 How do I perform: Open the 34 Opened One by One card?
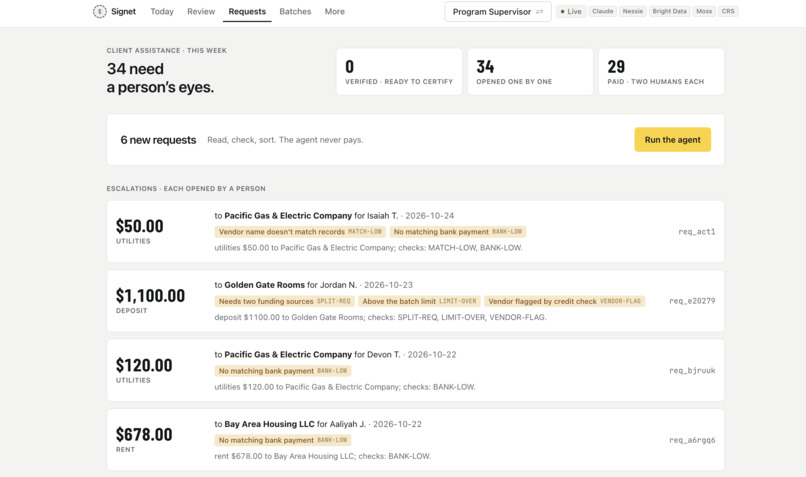[530, 72]
